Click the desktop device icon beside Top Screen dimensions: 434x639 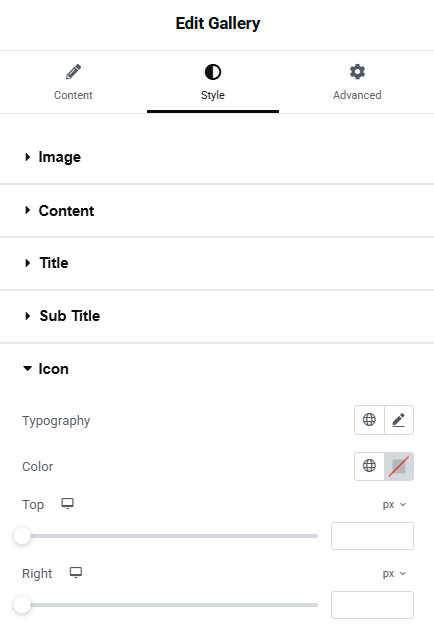tap(68, 504)
